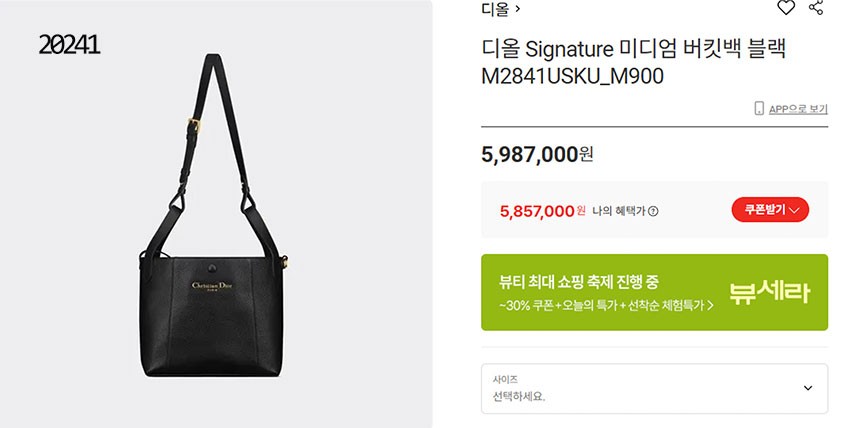Image resolution: width=860 pixels, height=428 pixels.
Task: Click the 20241 watermark text on image
Action: coord(69,44)
